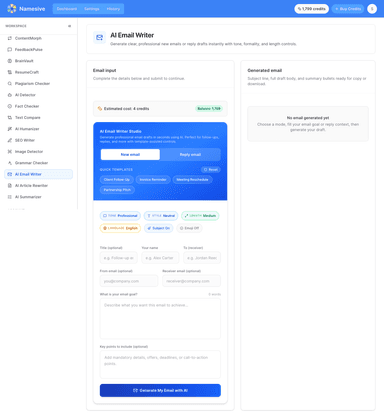Open Text Compare from its icon
The height and width of the screenshot is (417, 384).
click(x=10, y=118)
